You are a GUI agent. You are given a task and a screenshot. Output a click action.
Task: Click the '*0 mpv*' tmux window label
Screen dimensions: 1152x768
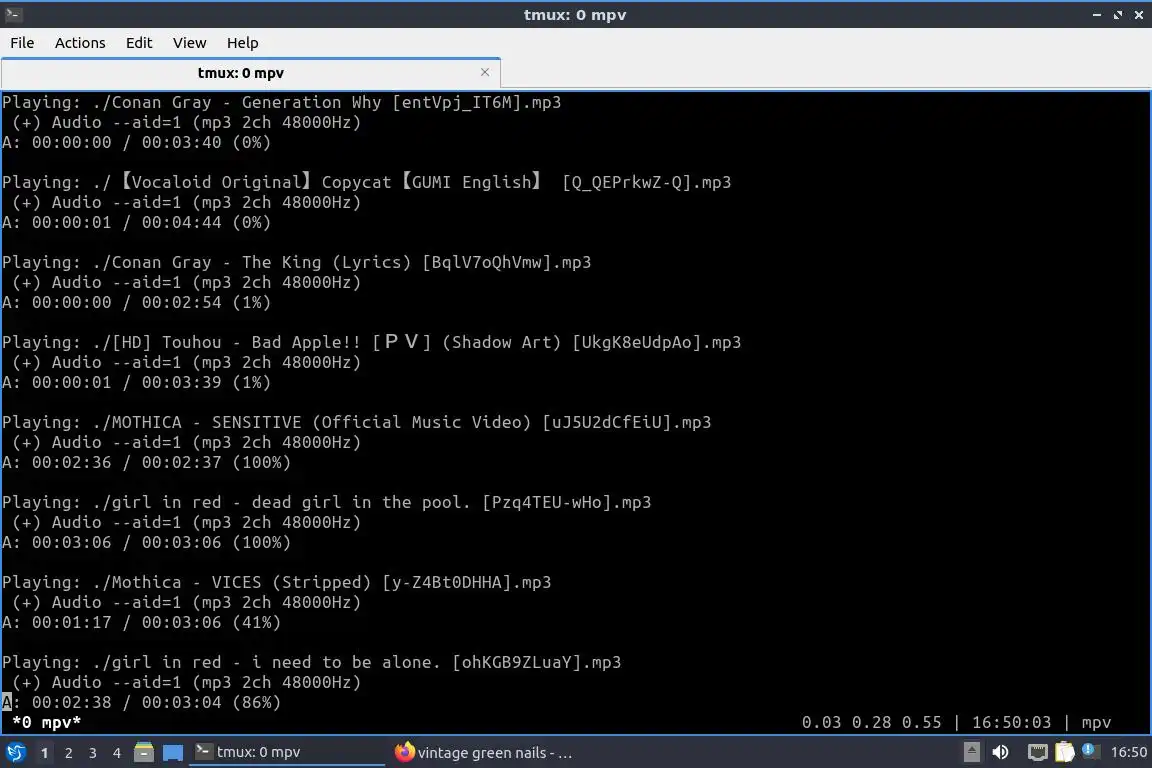(46, 722)
